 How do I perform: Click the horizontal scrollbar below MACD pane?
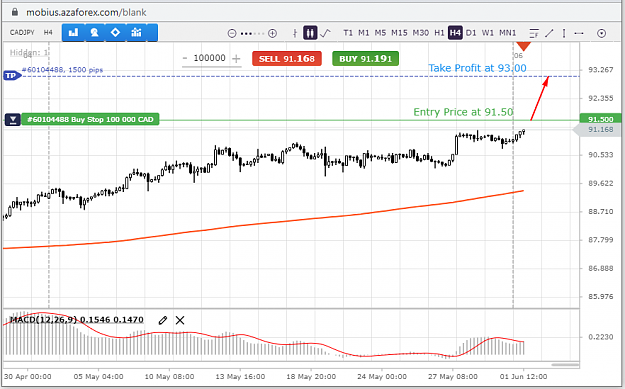(x=565, y=364)
